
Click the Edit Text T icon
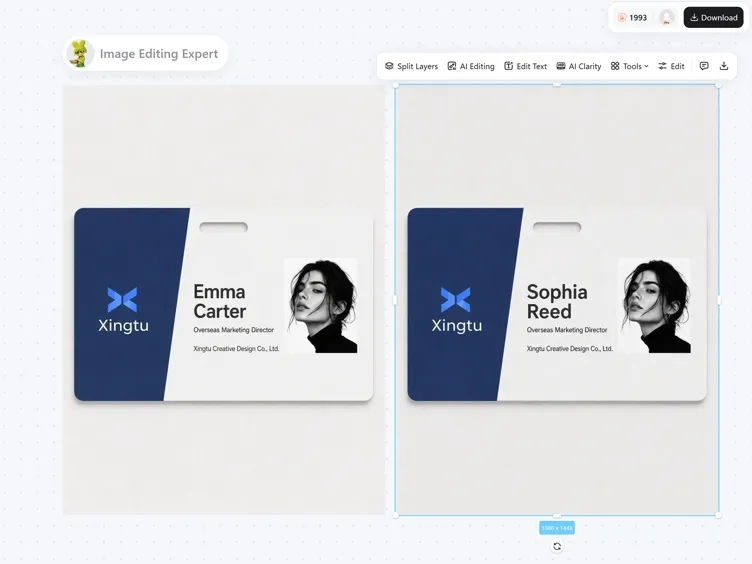508,66
